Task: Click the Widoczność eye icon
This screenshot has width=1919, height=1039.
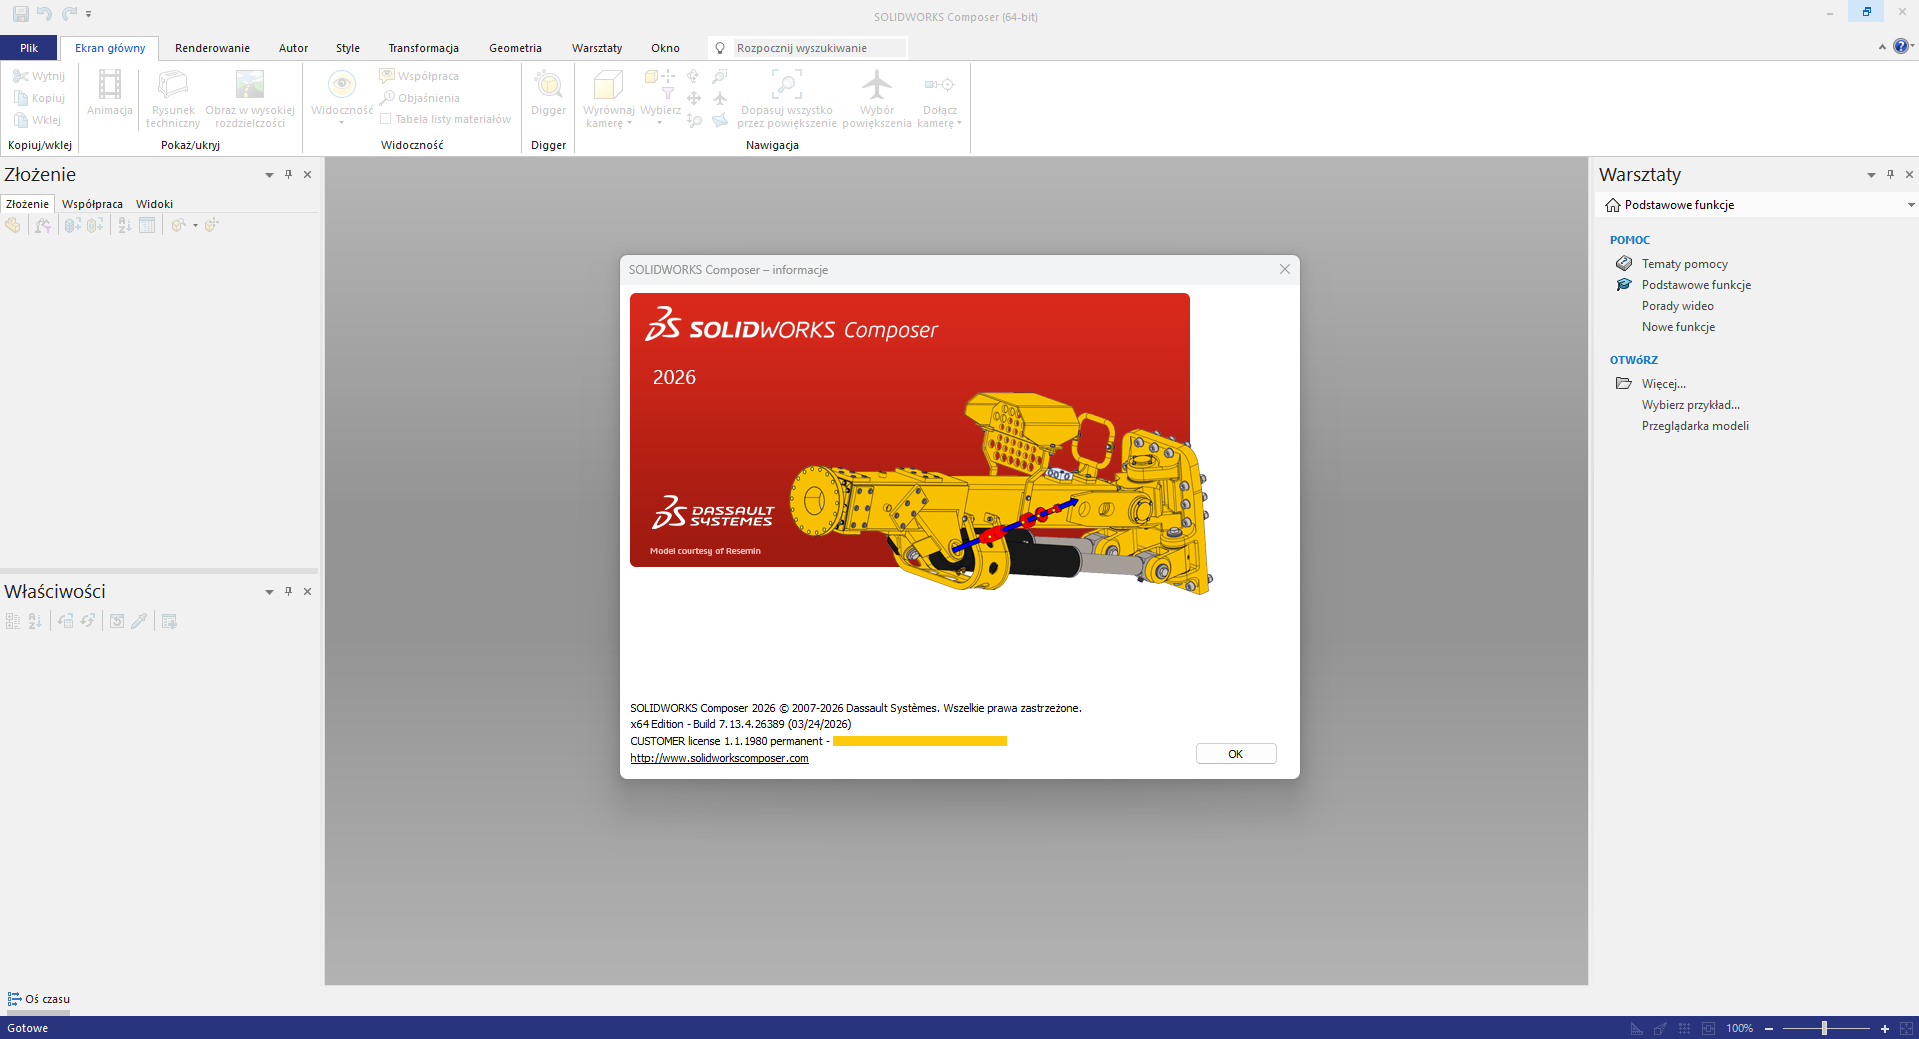Action: [x=342, y=85]
